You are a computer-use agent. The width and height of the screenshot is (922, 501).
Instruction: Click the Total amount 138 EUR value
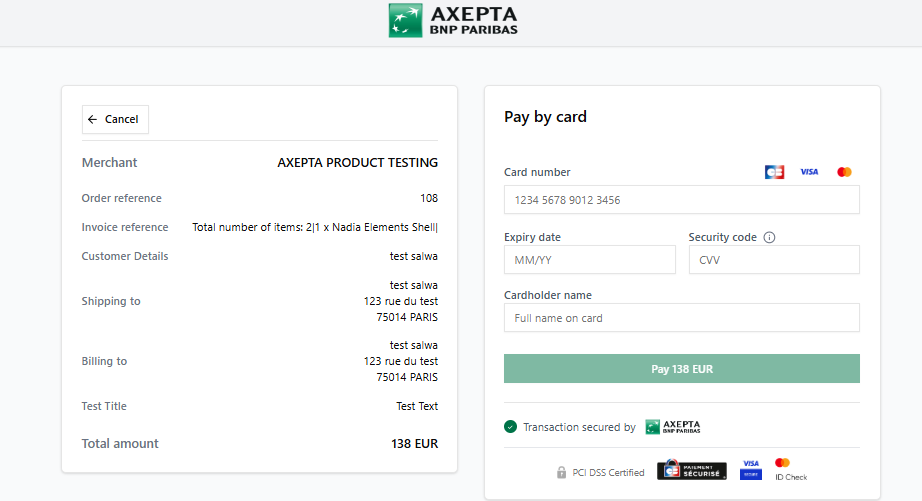[414, 443]
